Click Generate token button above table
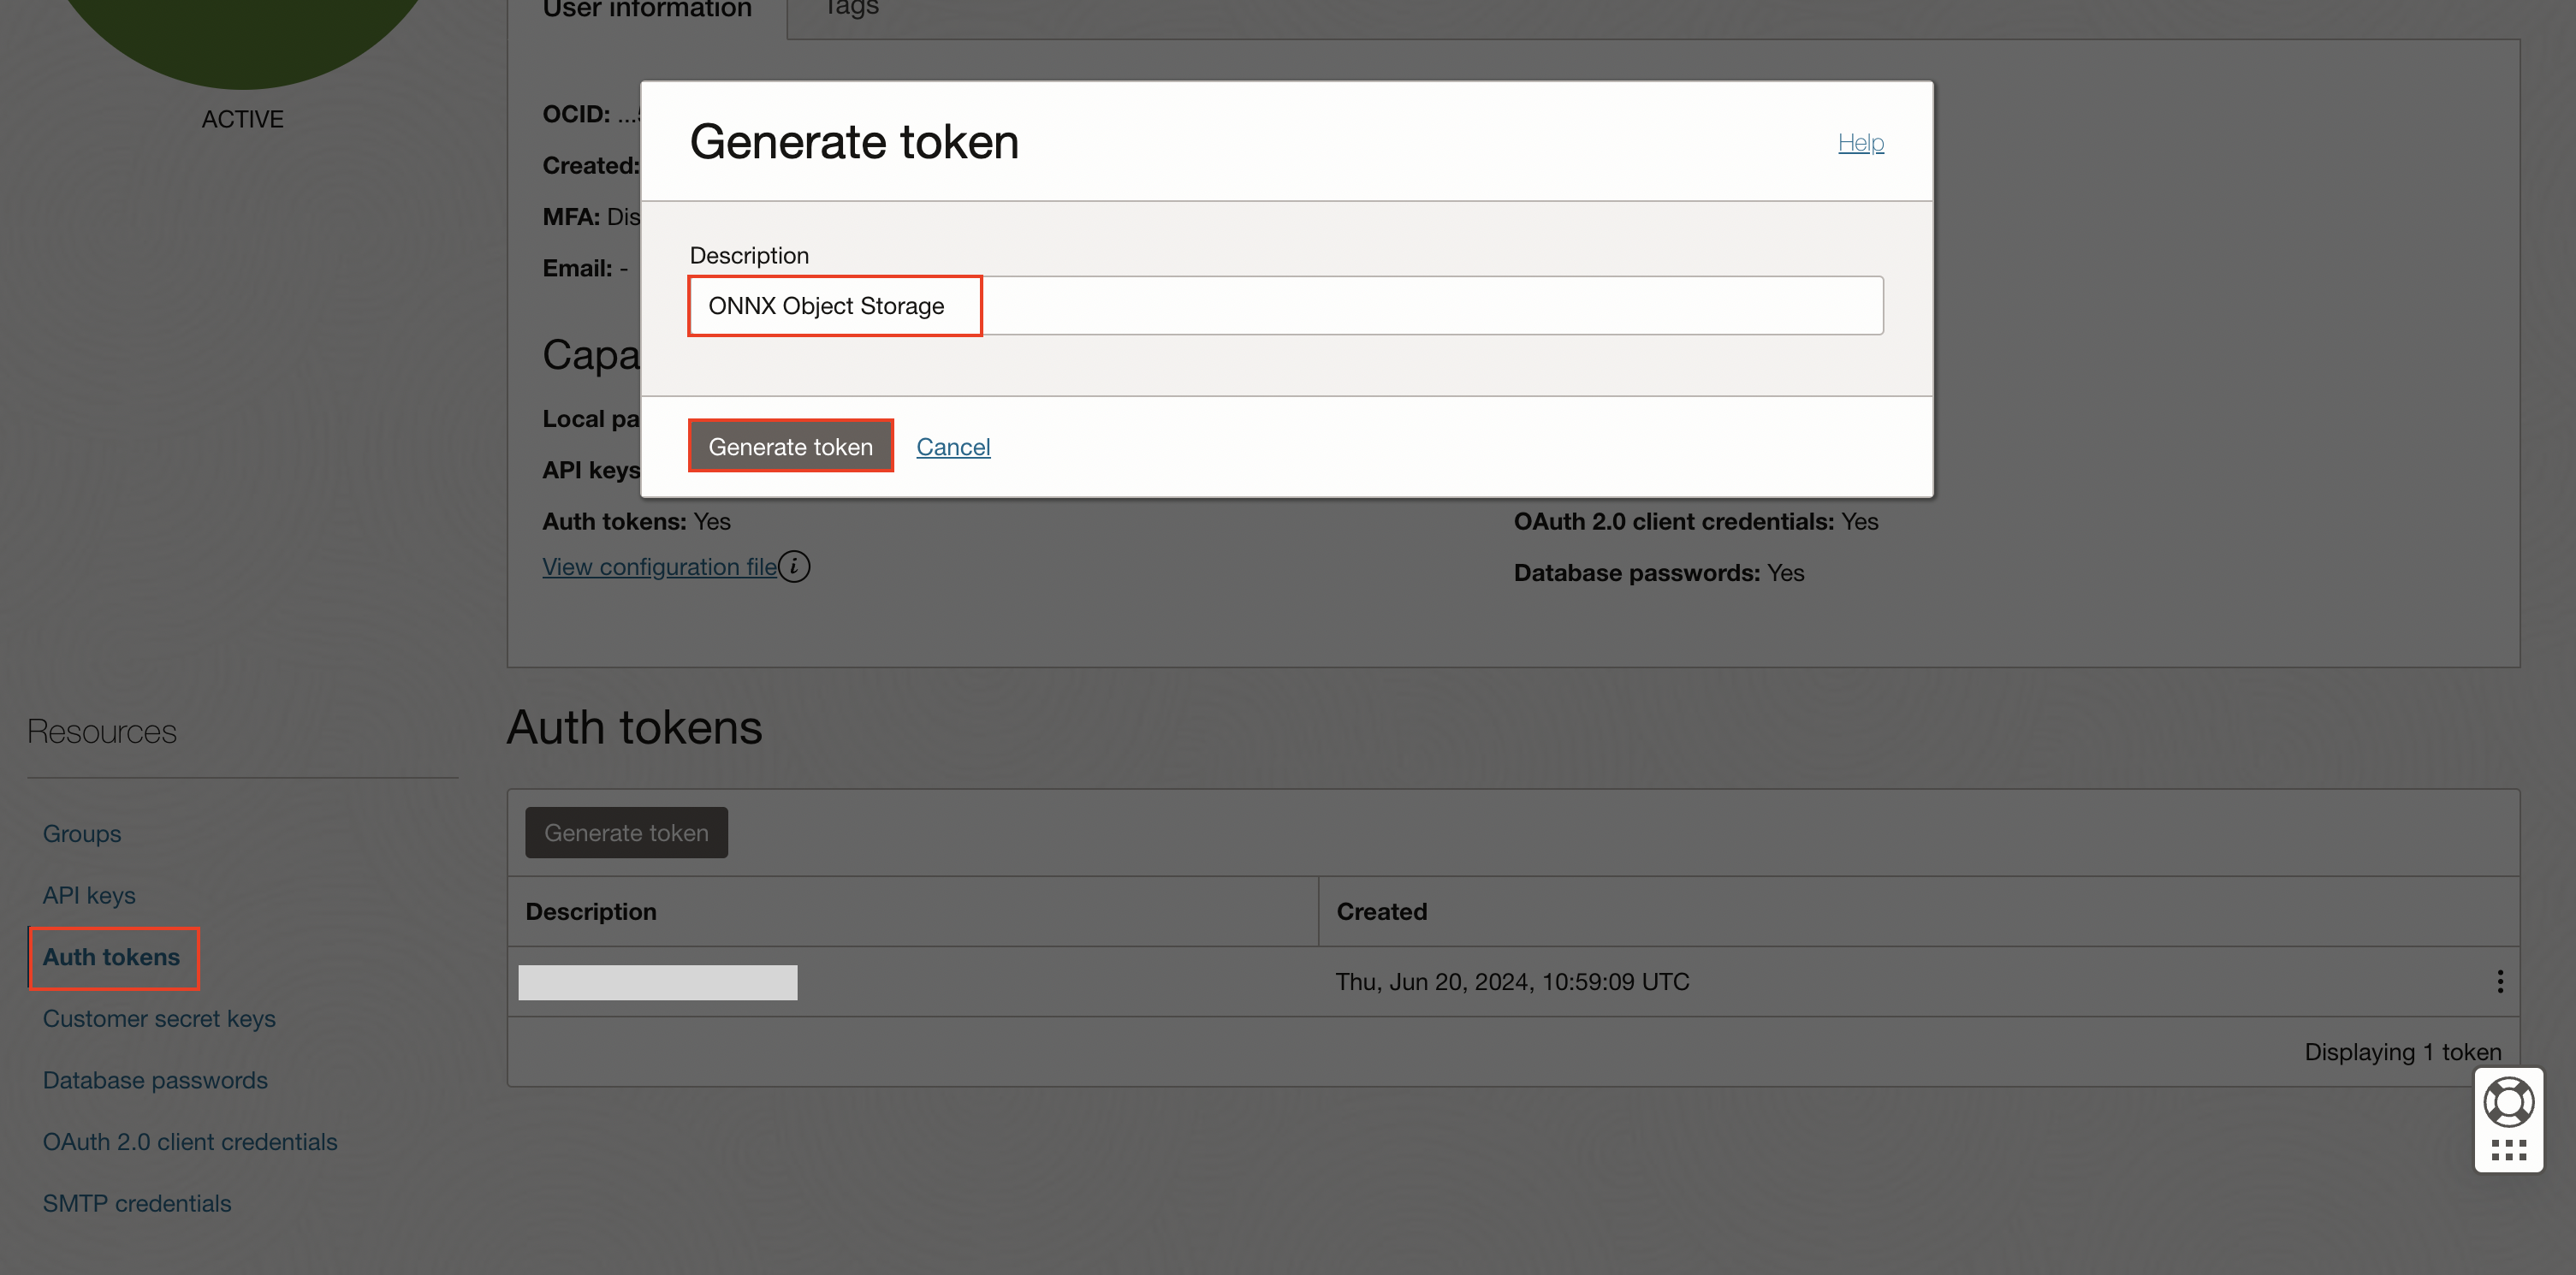 click(626, 832)
